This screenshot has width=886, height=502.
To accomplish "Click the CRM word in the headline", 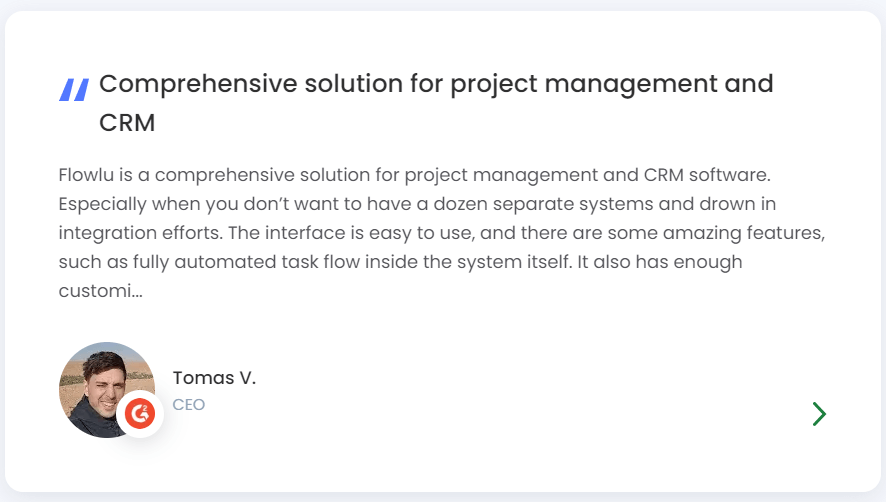I will 127,123.
